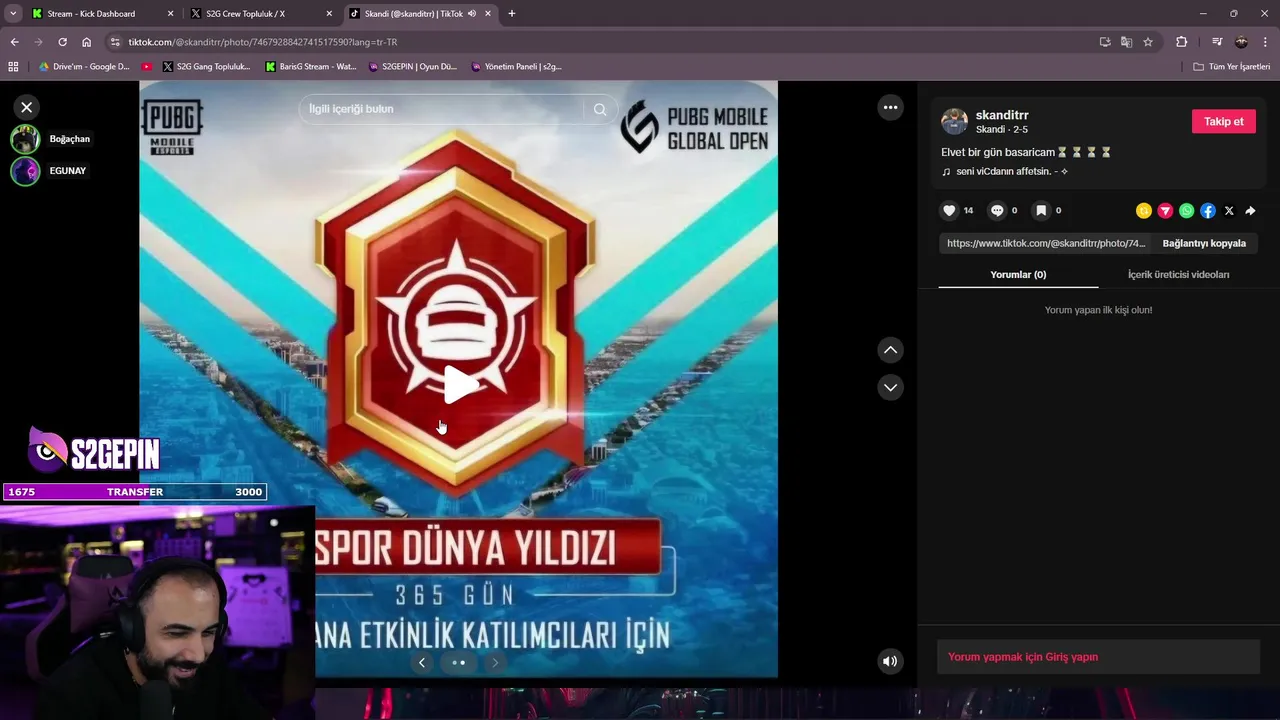Open the apps grid in bookmarks bar

tap(13, 67)
